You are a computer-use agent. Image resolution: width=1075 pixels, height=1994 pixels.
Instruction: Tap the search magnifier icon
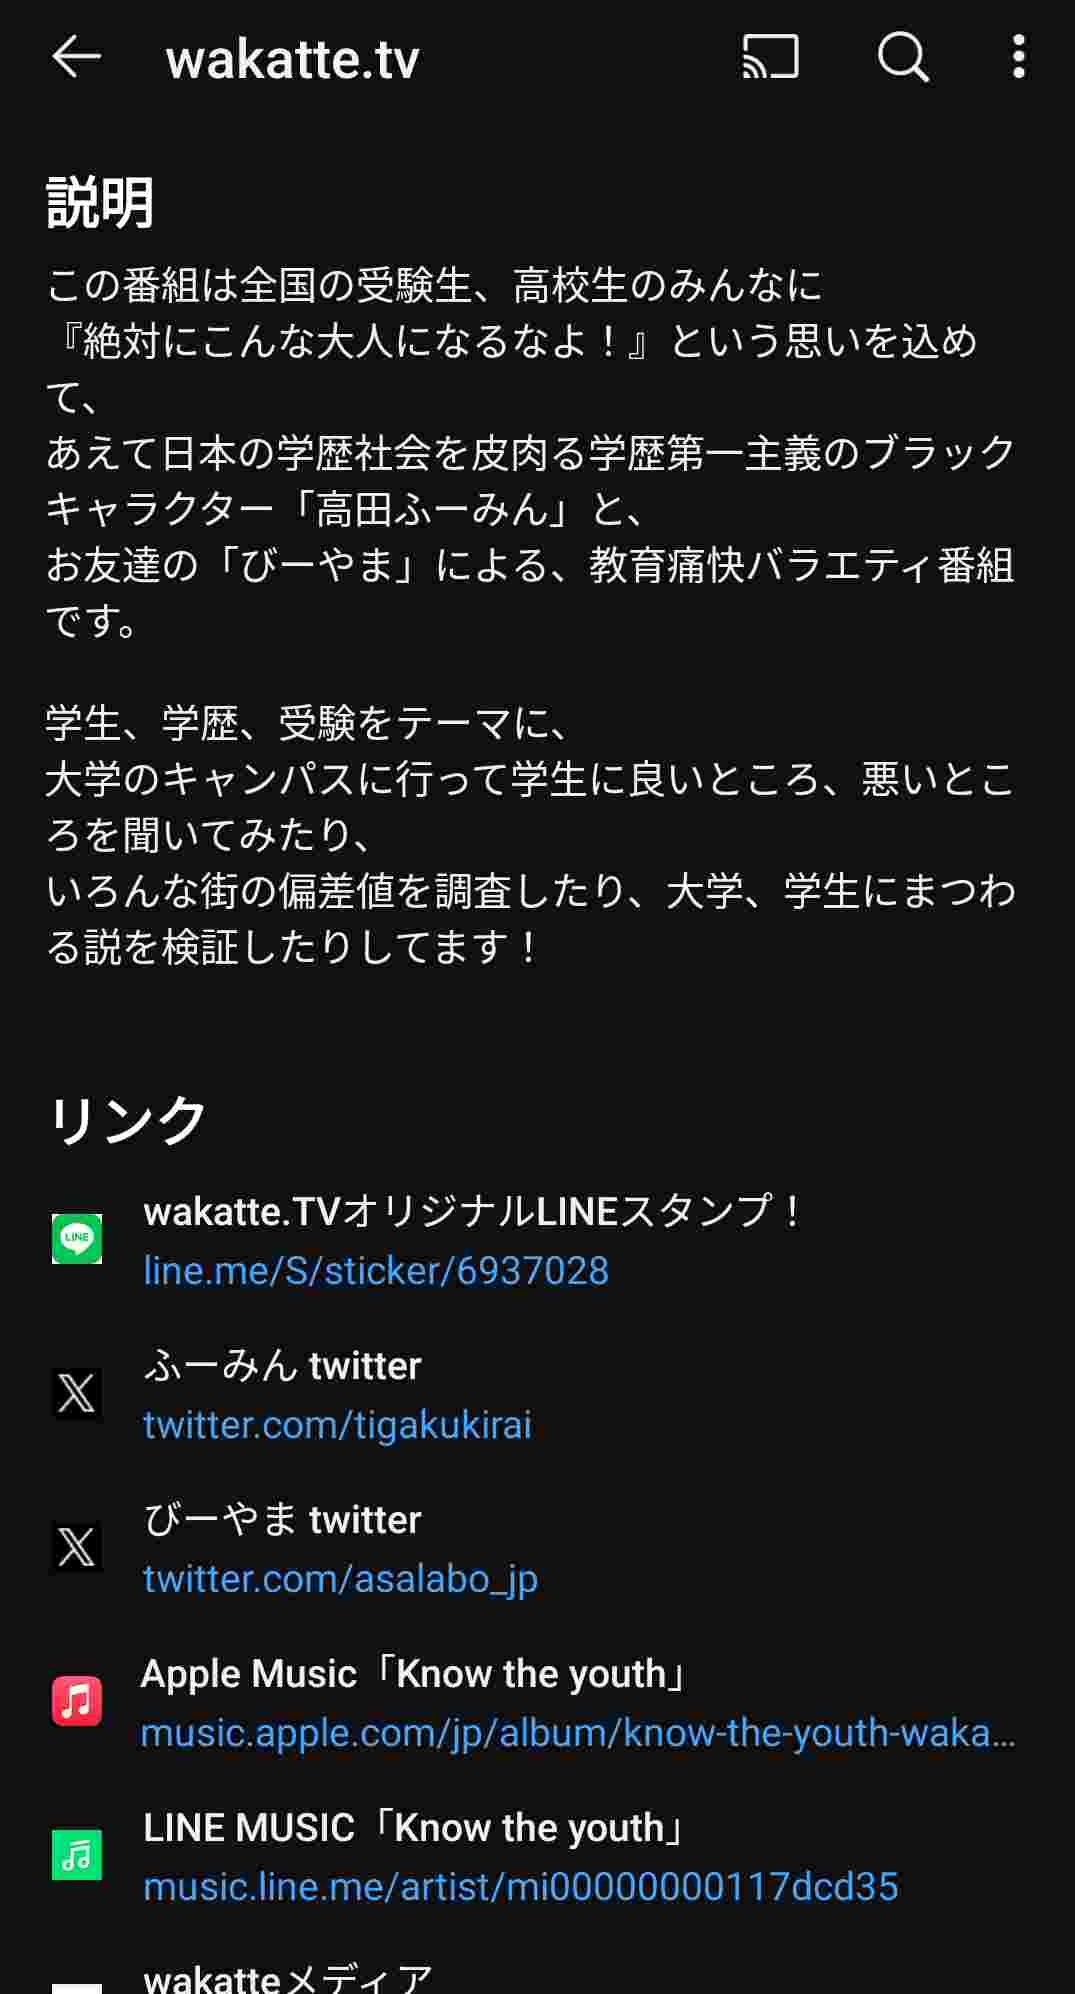click(x=903, y=57)
